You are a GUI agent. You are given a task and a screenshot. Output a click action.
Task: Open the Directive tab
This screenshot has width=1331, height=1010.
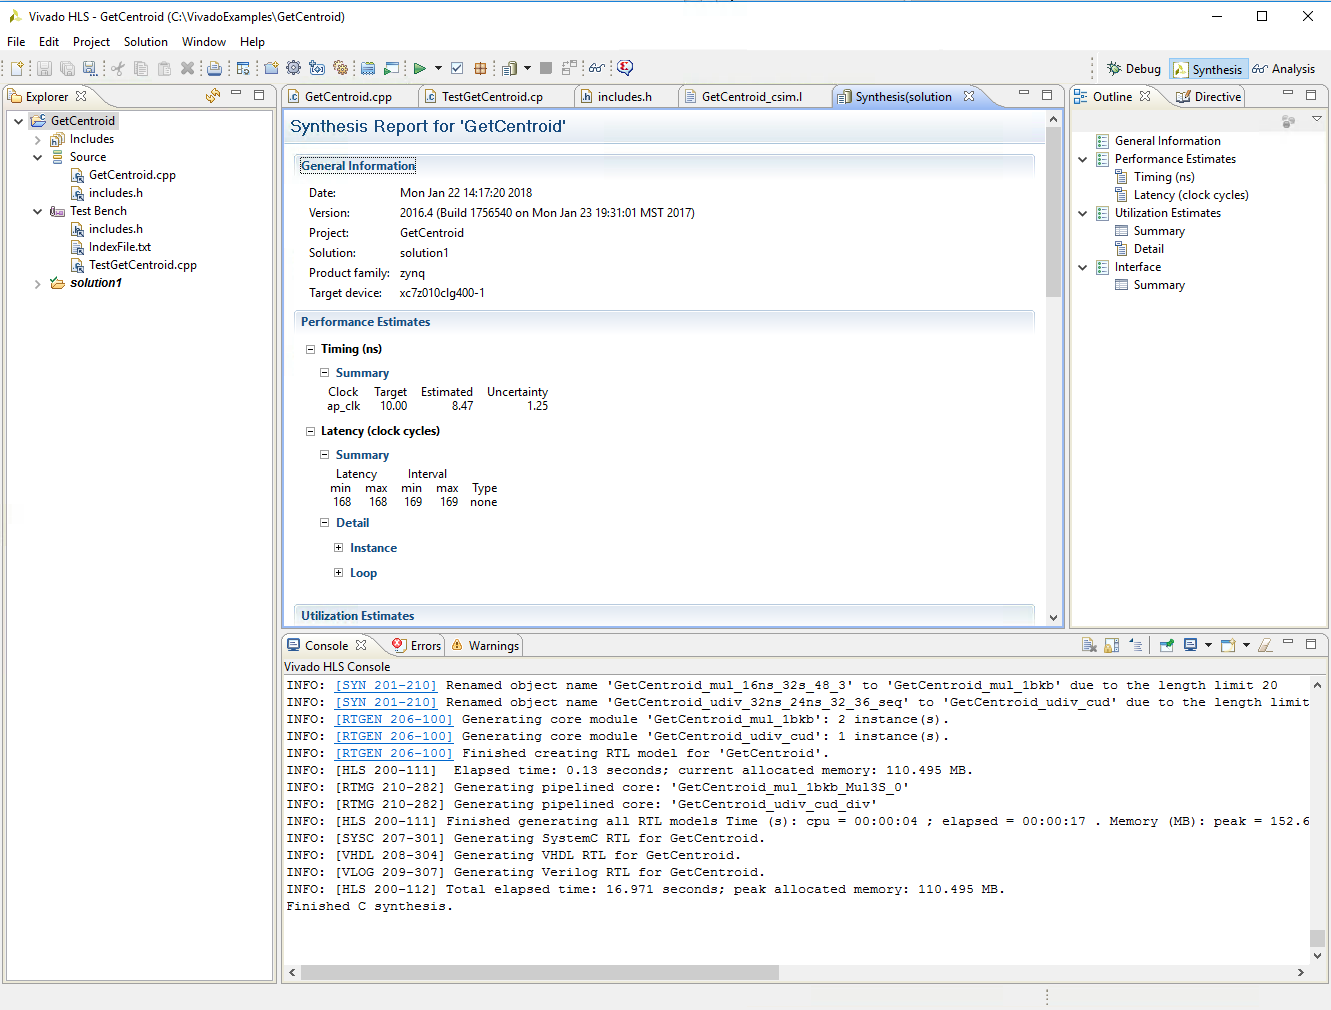pyautogui.click(x=1208, y=97)
